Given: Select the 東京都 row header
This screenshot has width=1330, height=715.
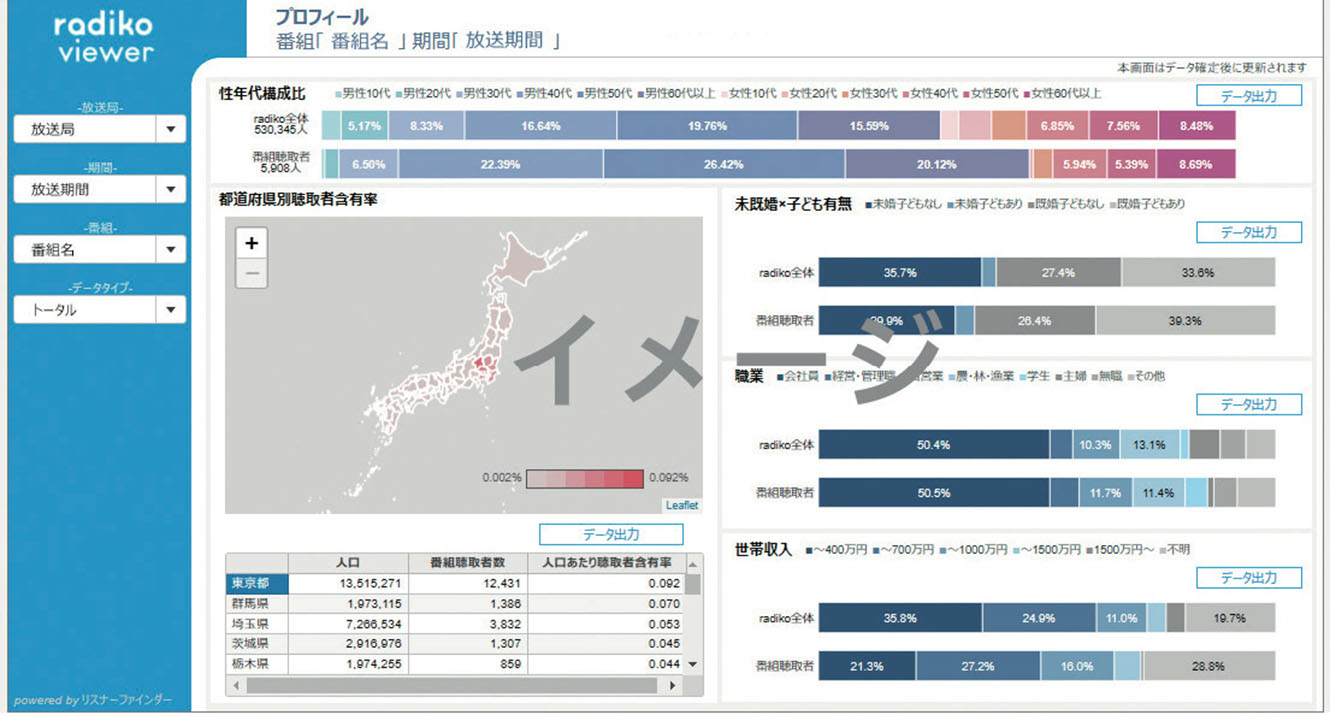Looking at the screenshot, I should pos(257,583).
